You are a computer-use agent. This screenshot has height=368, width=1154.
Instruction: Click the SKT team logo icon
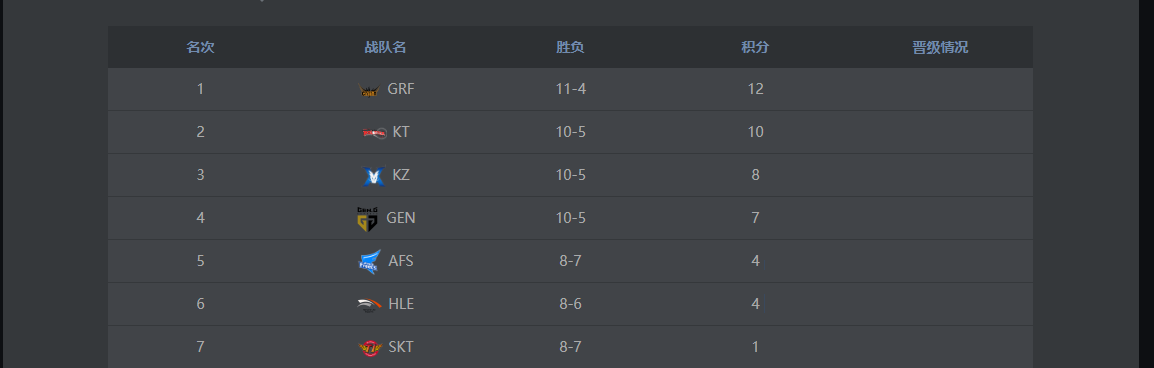tap(369, 347)
